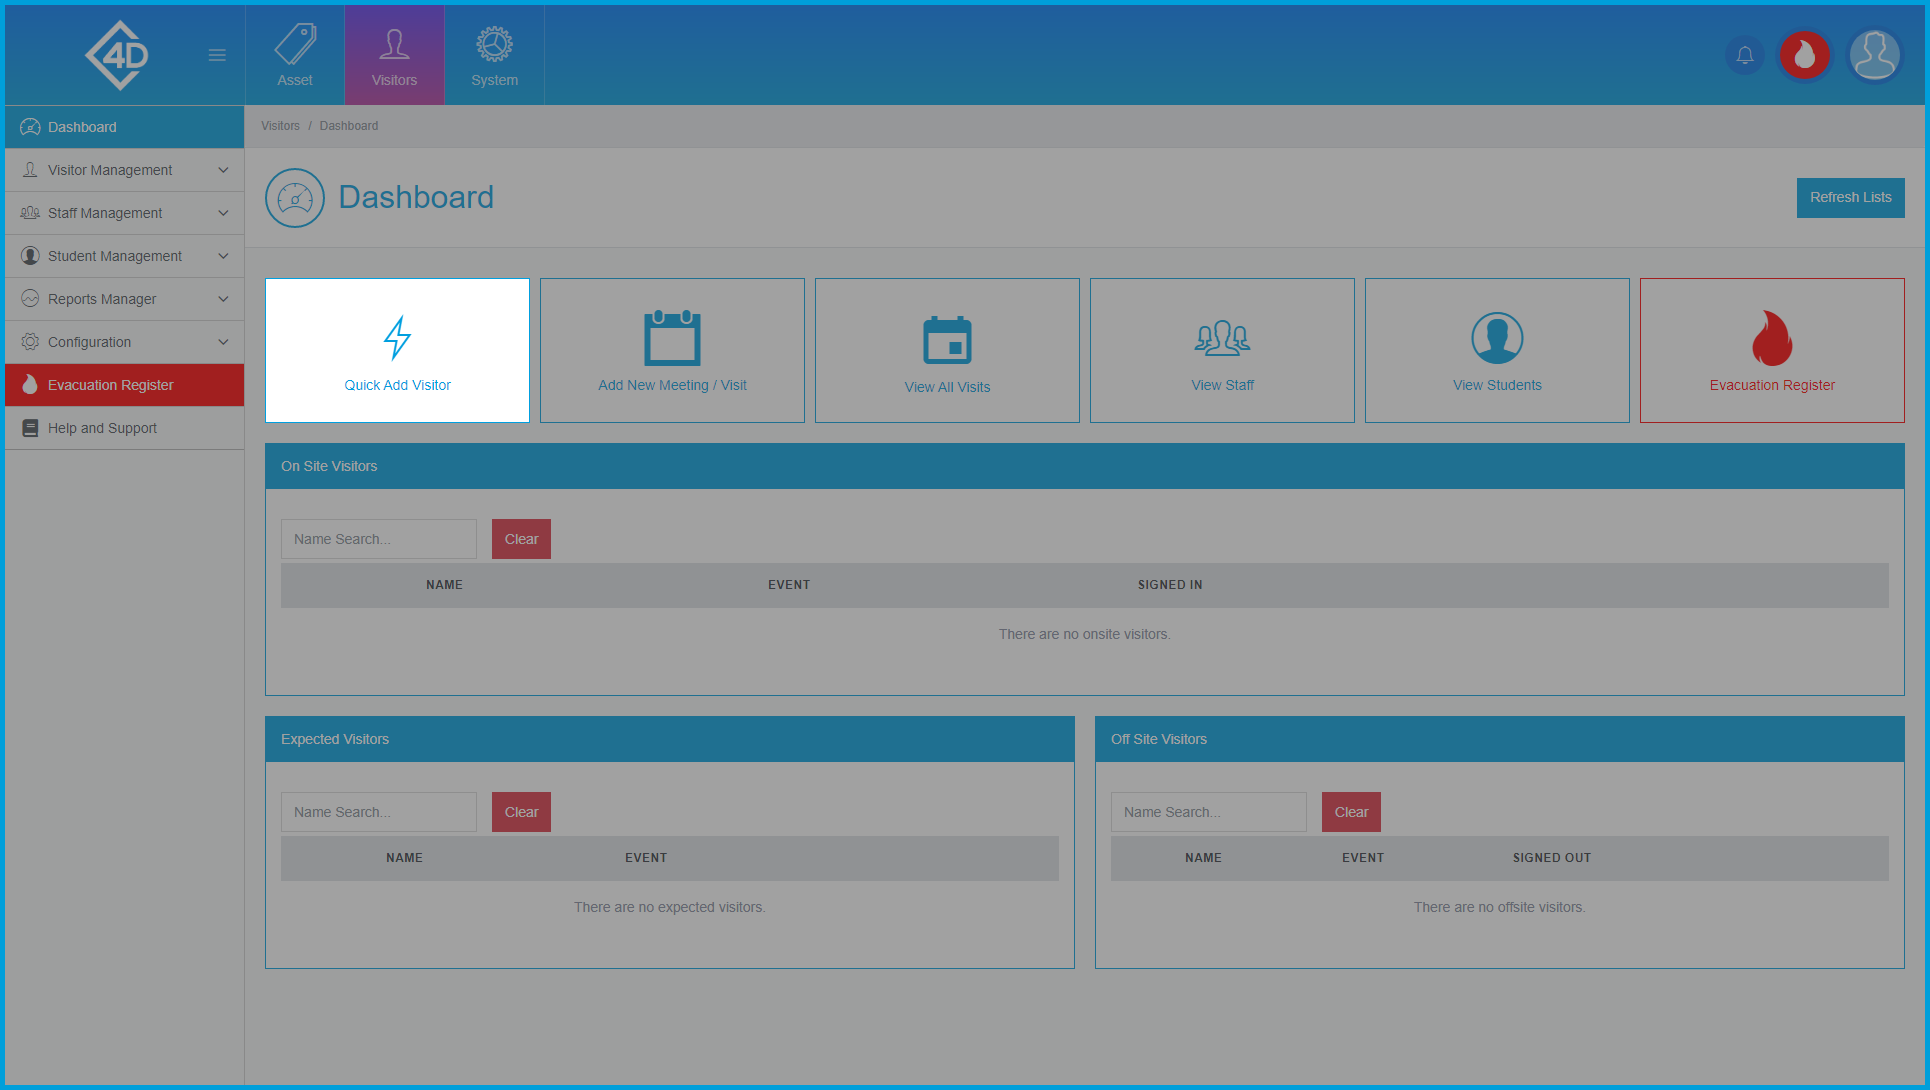Click View All Visits label
The width and height of the screenshot is (1930, 1090).
(x=947, y=387)
